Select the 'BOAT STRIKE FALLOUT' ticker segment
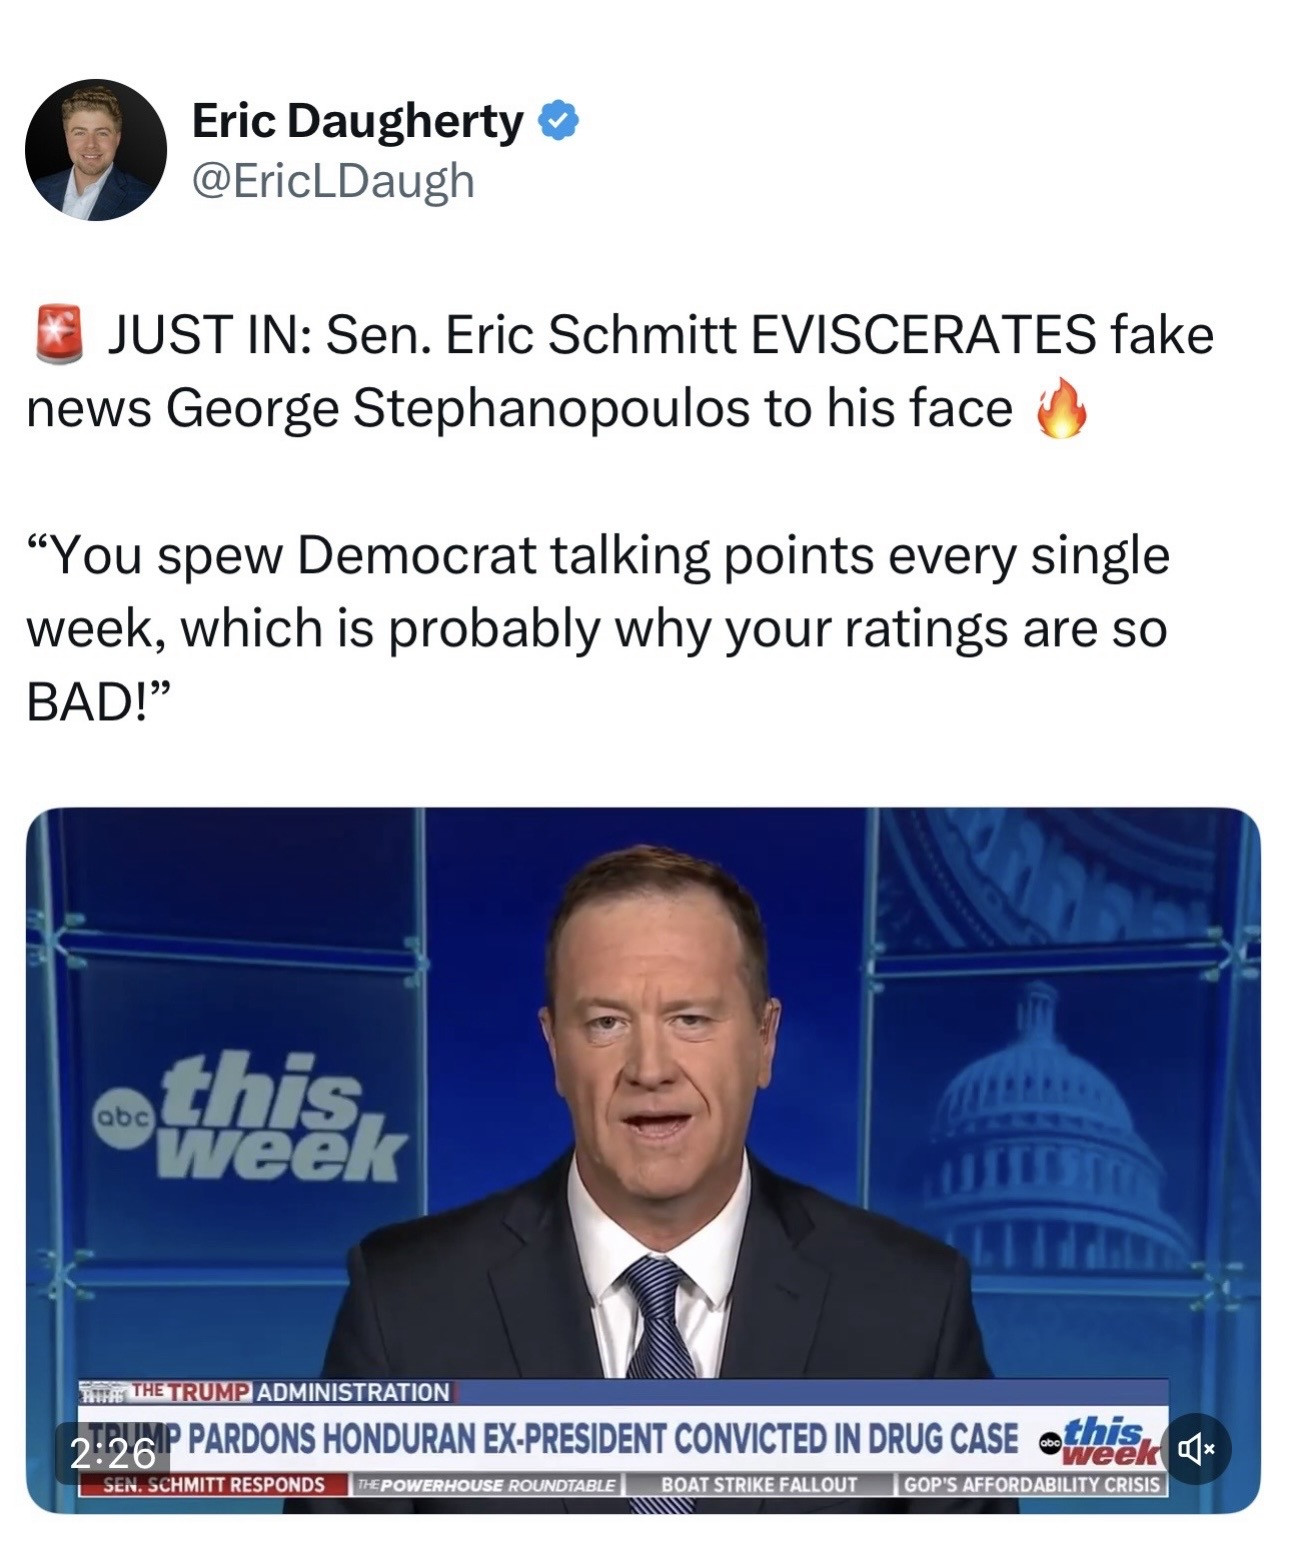Image resolution: width=1289 pixels, height=1560 pixels. click(x=759, y=1485)
